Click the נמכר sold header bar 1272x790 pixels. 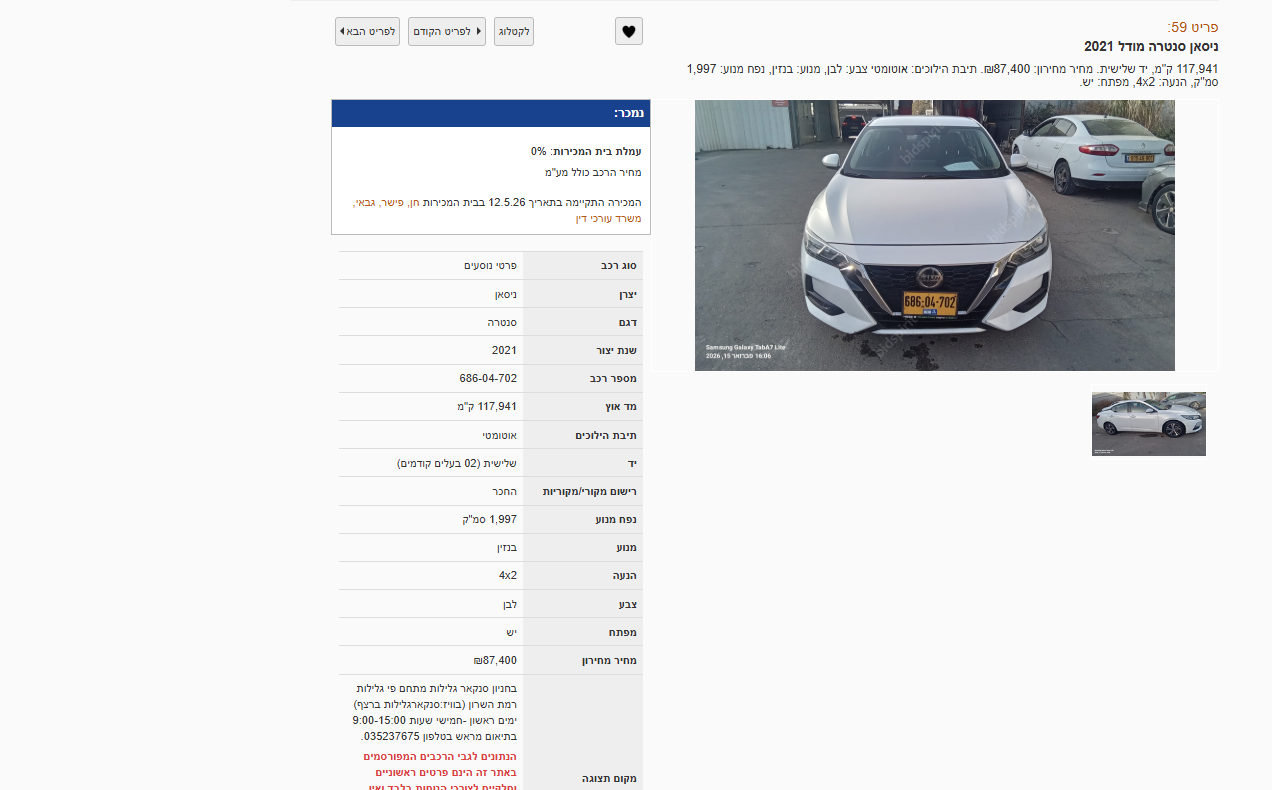click(491, 113)
